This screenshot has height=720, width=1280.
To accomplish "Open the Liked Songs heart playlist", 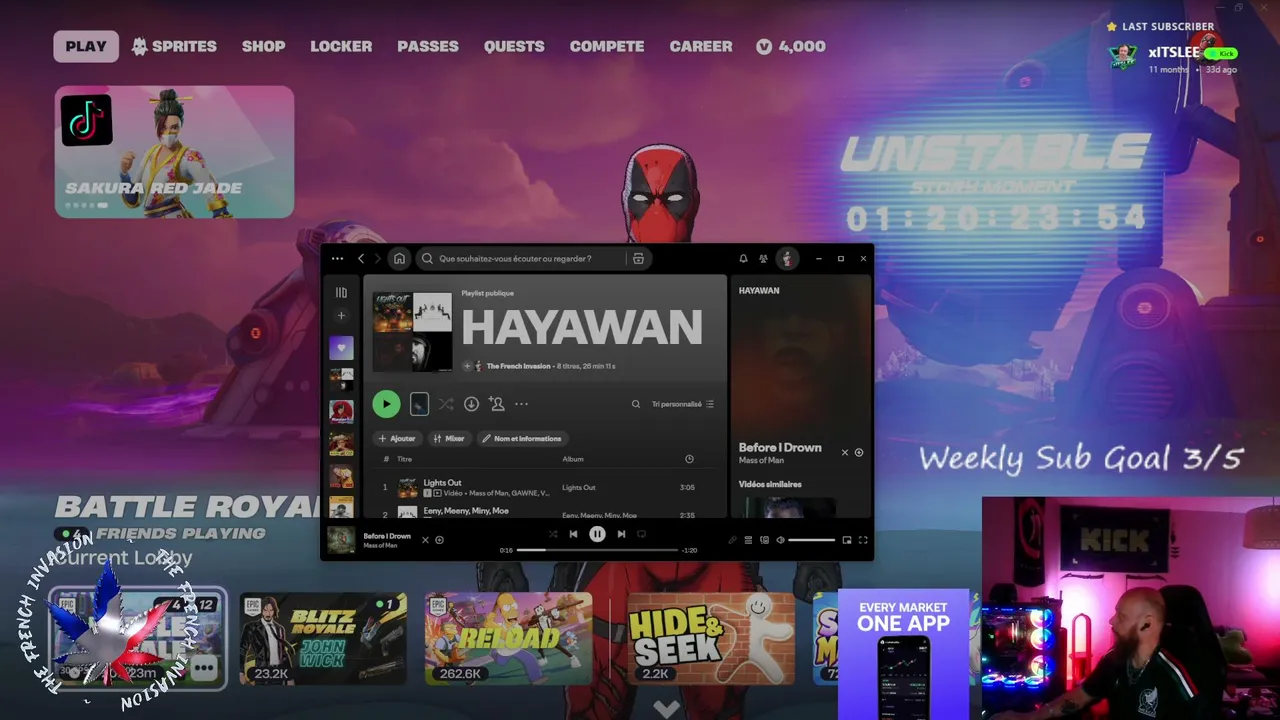I will (341, 348).
